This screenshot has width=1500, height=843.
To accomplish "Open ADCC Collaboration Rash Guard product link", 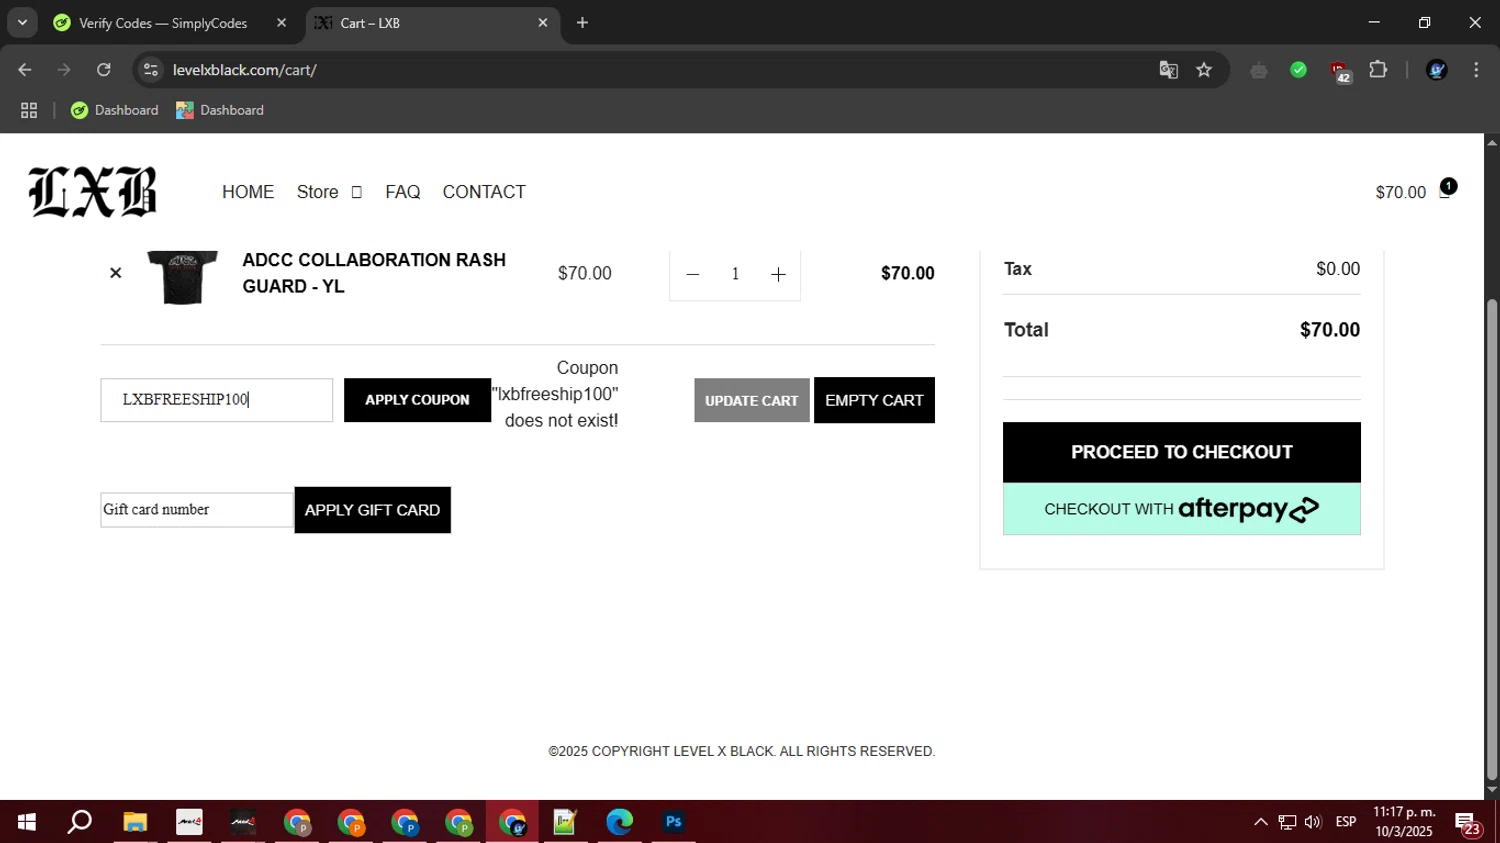I will click(374, 273).
